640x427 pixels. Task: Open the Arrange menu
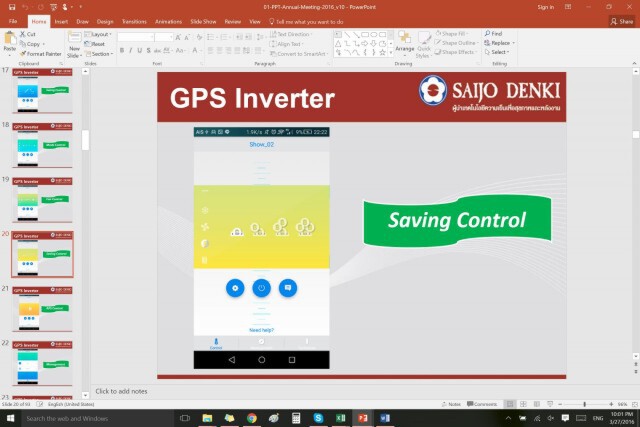pyautogui.click(x=405, y=44)
